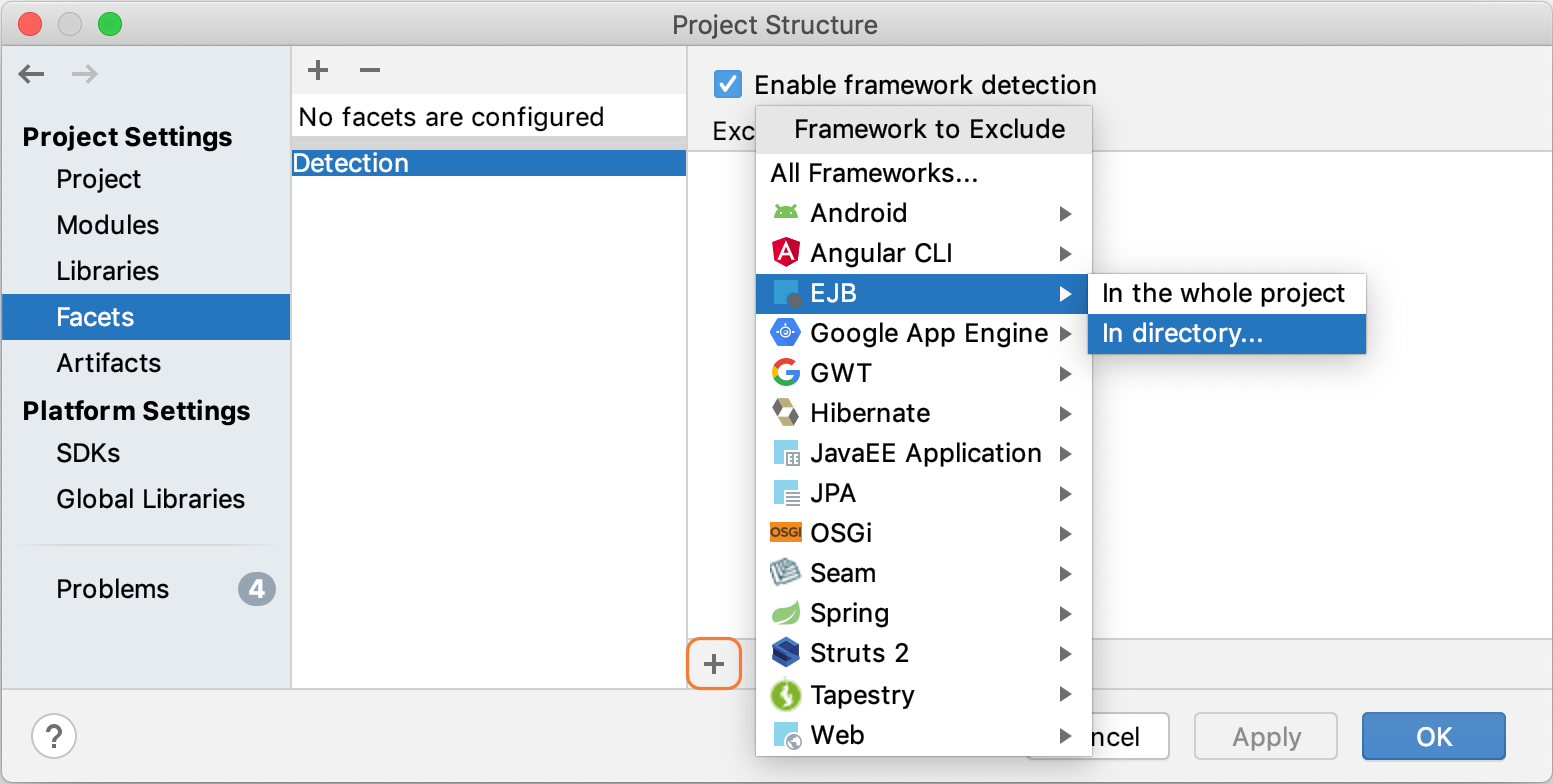Open the SDKs platform settings
Viewport: 1553px width, 784px height.
click(146, 453)
